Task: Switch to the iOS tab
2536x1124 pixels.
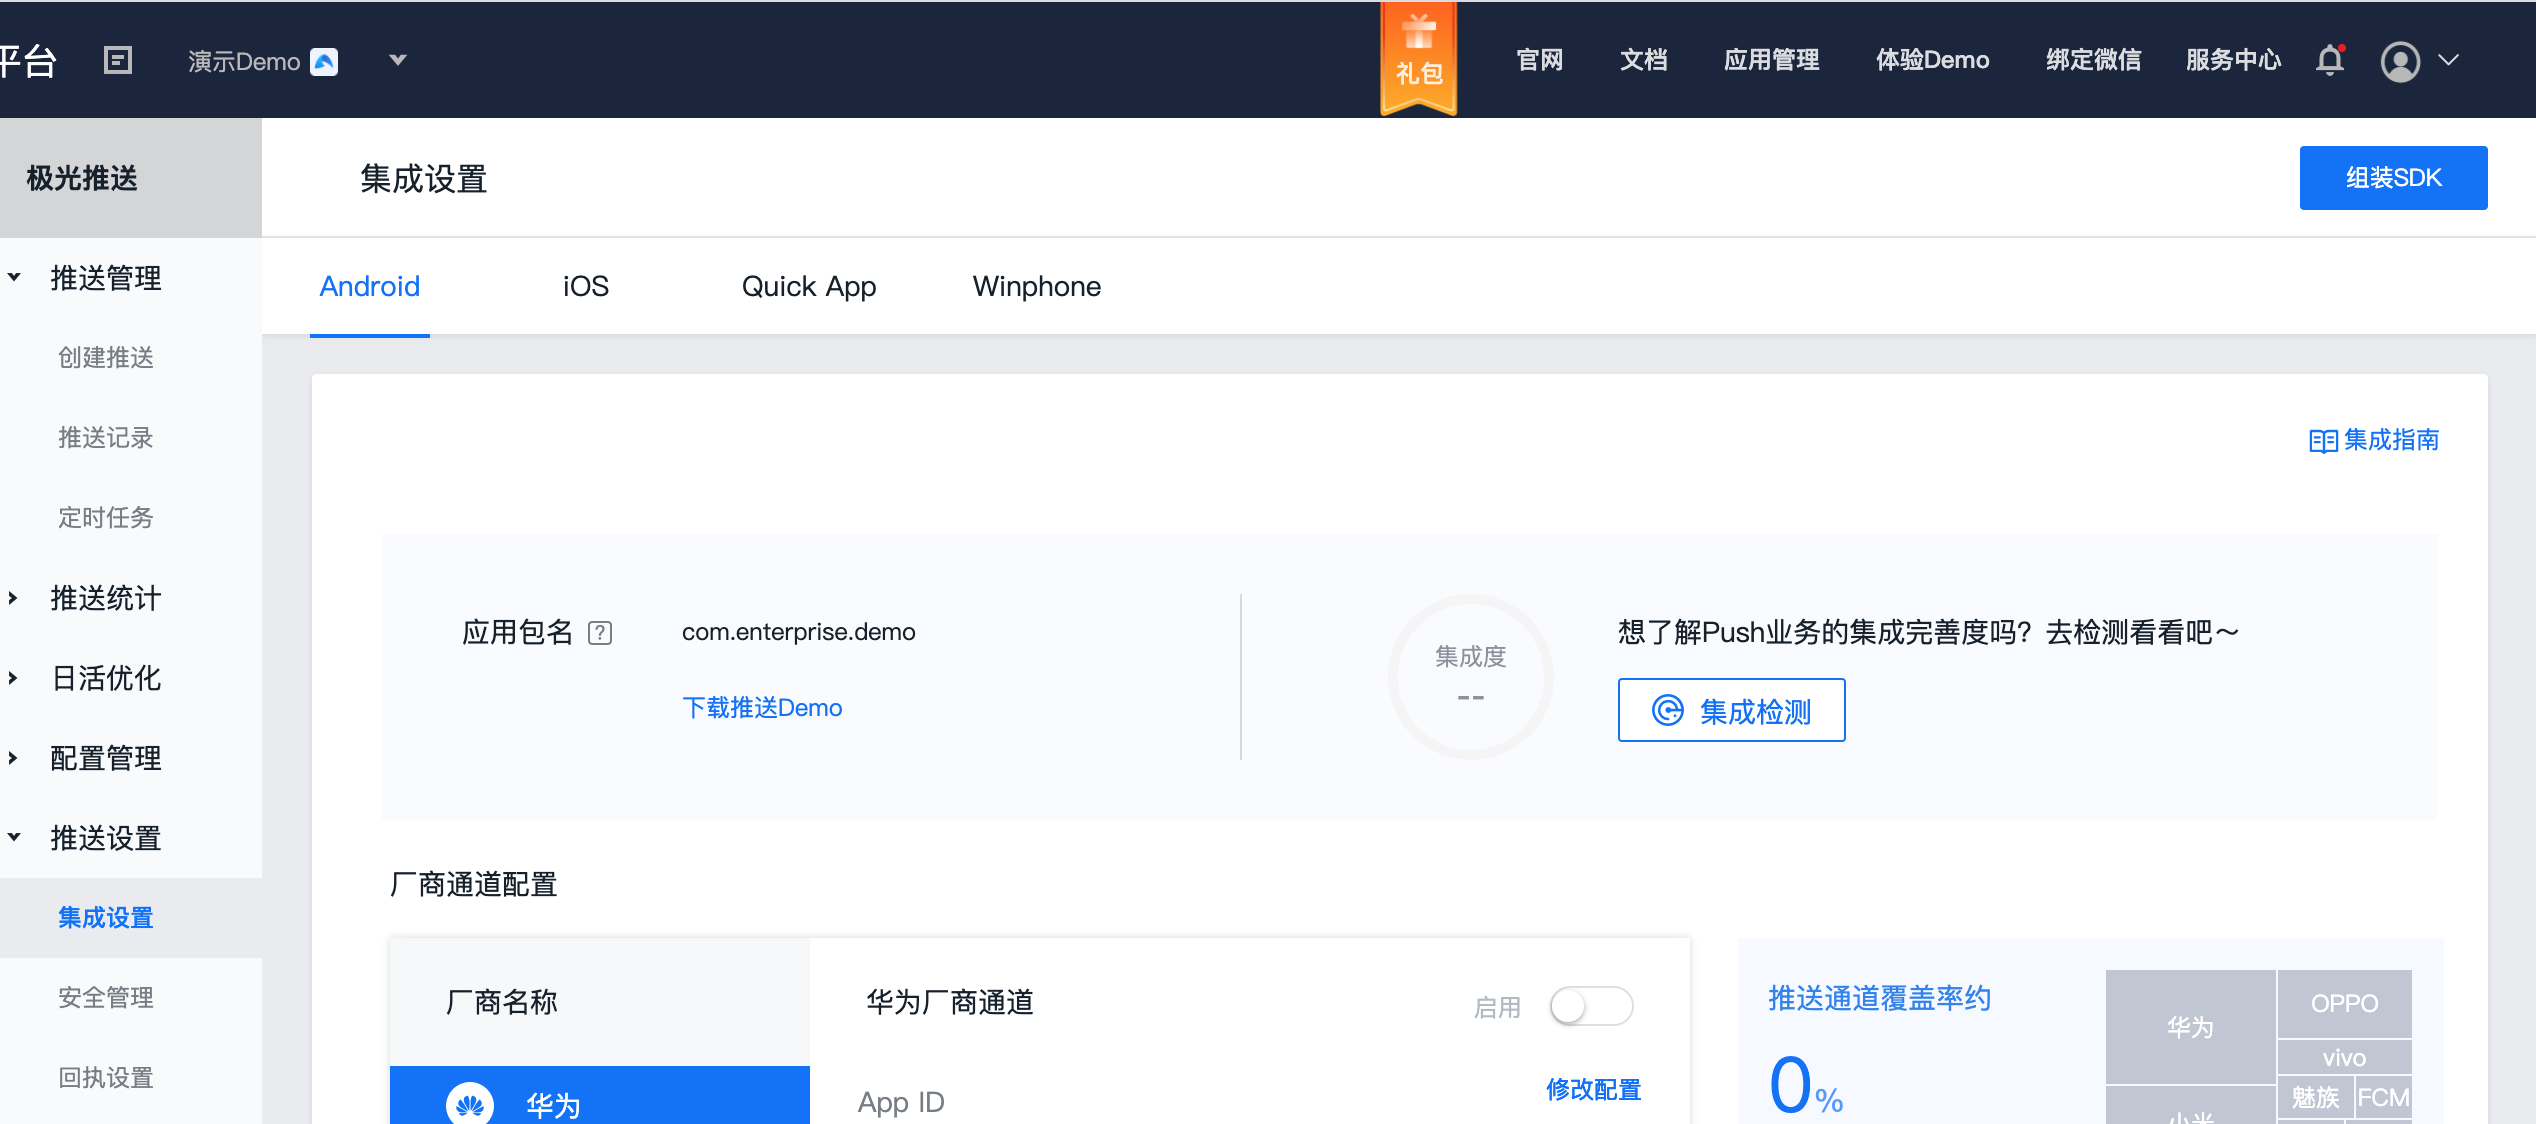Action: pyautogui.click(x=585, y=287)
